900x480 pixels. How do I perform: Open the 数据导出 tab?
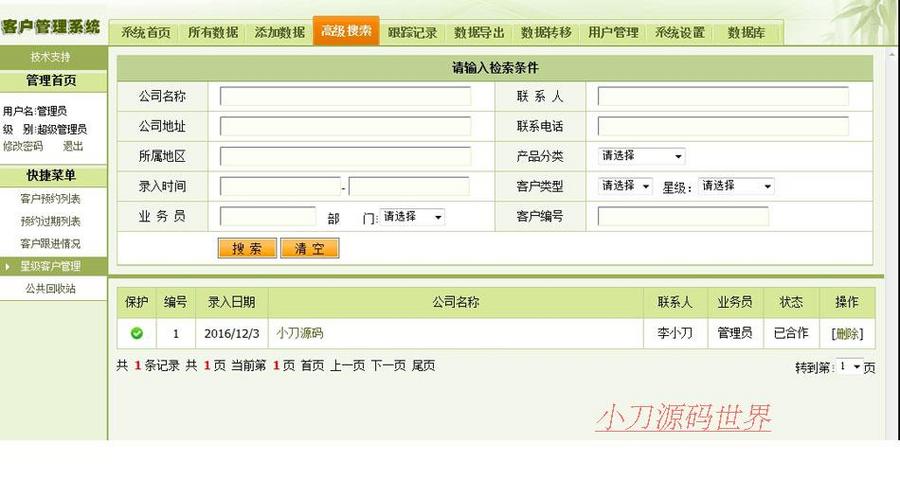(x=479, y=33)
